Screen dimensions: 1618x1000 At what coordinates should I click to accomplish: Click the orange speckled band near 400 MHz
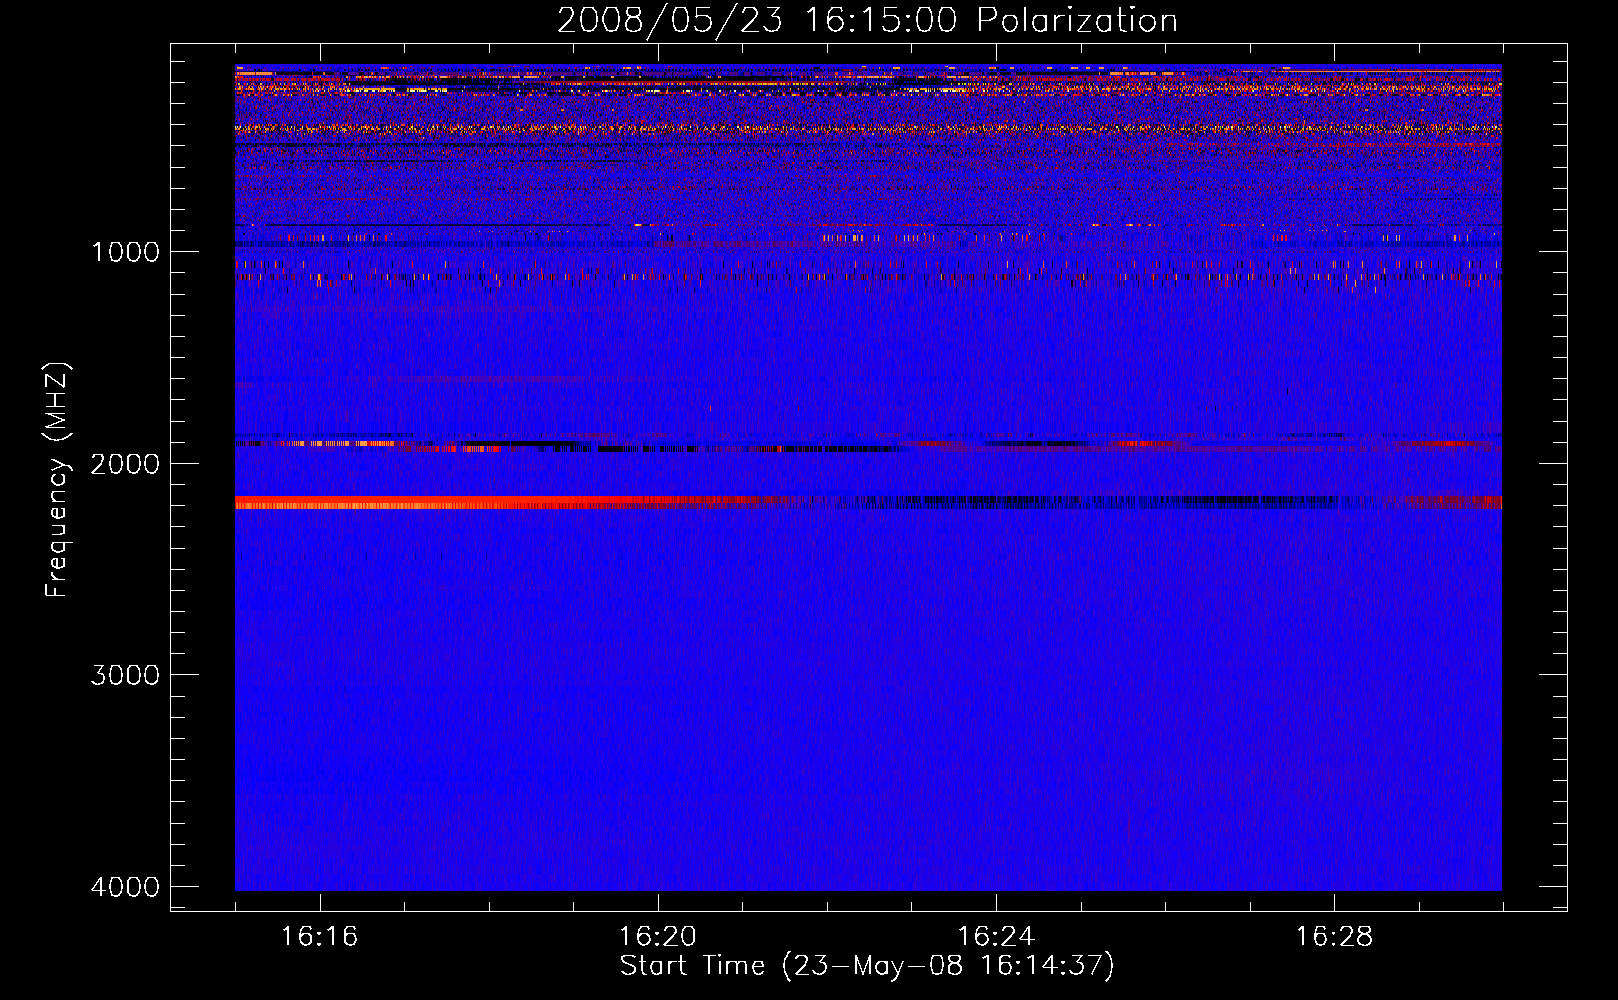point(868,129)
